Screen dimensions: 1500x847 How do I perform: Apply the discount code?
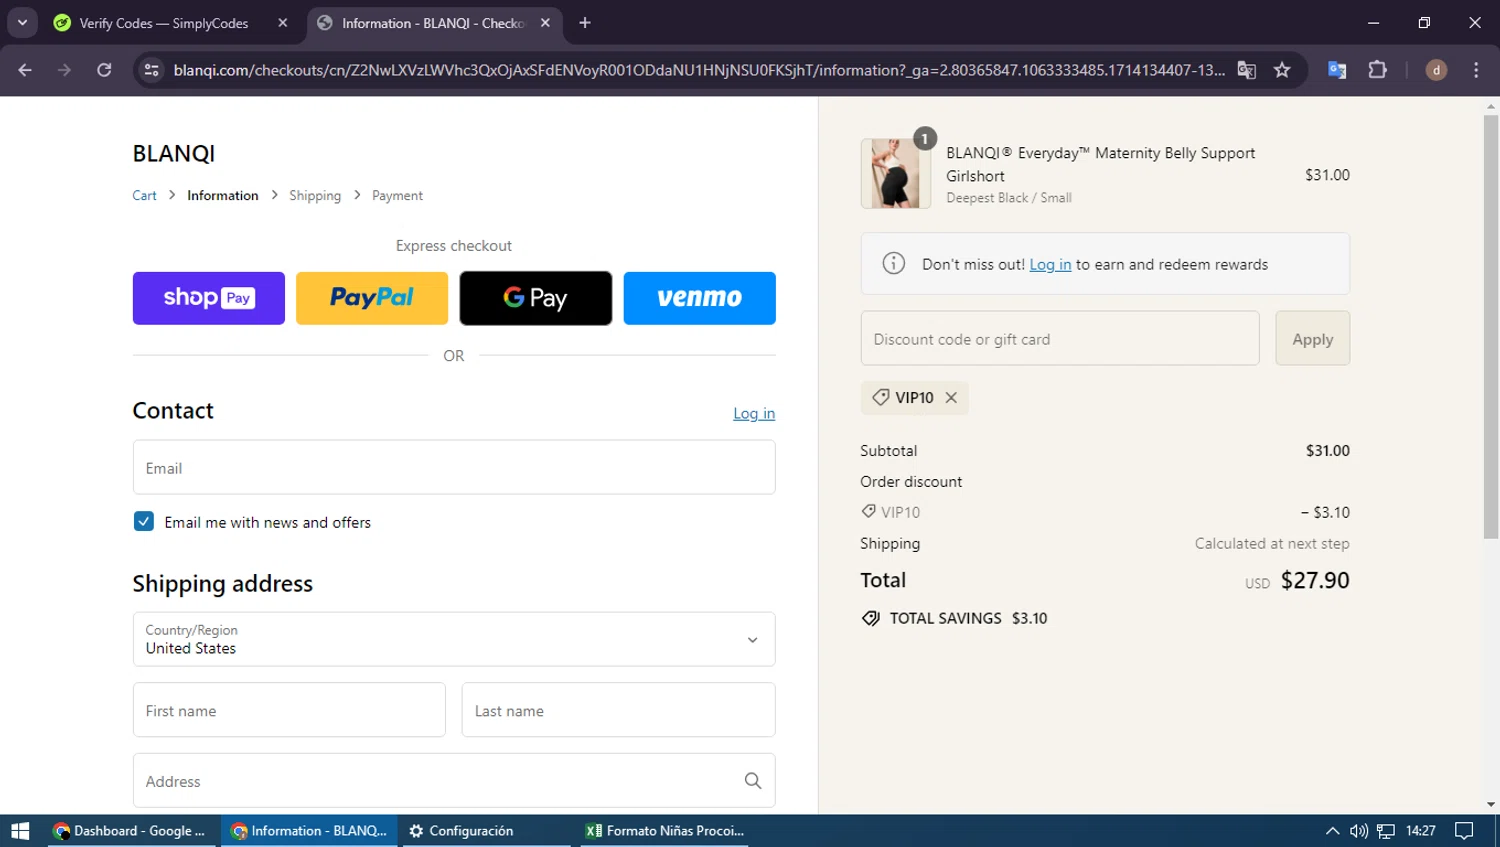1312,339
